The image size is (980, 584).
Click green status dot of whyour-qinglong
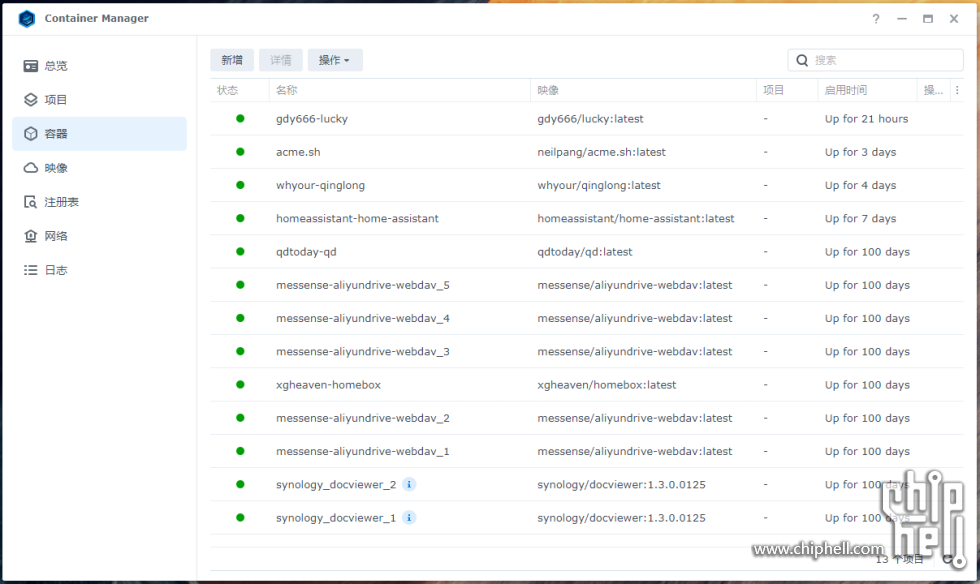point(240,184)
